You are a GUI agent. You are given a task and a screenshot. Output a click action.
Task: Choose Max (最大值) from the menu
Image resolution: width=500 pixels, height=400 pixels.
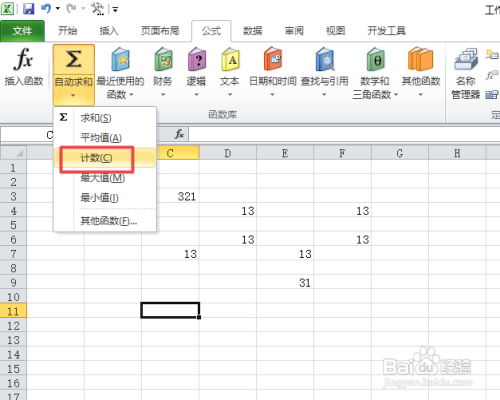point(105,178)
